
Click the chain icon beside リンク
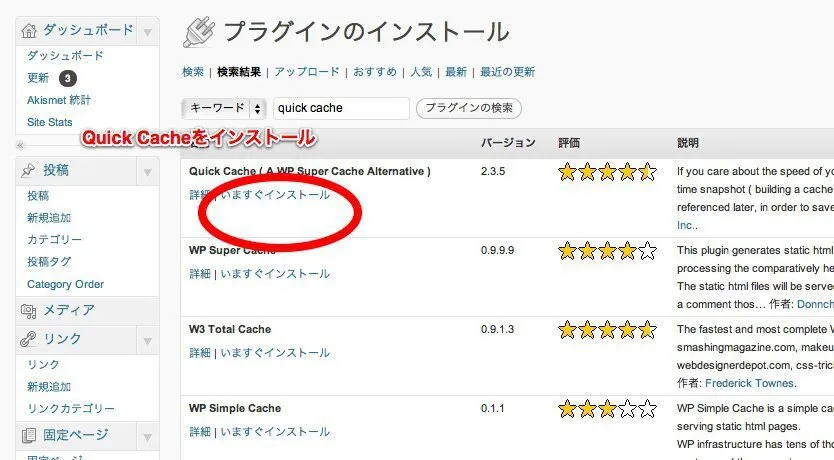[29, 339]
